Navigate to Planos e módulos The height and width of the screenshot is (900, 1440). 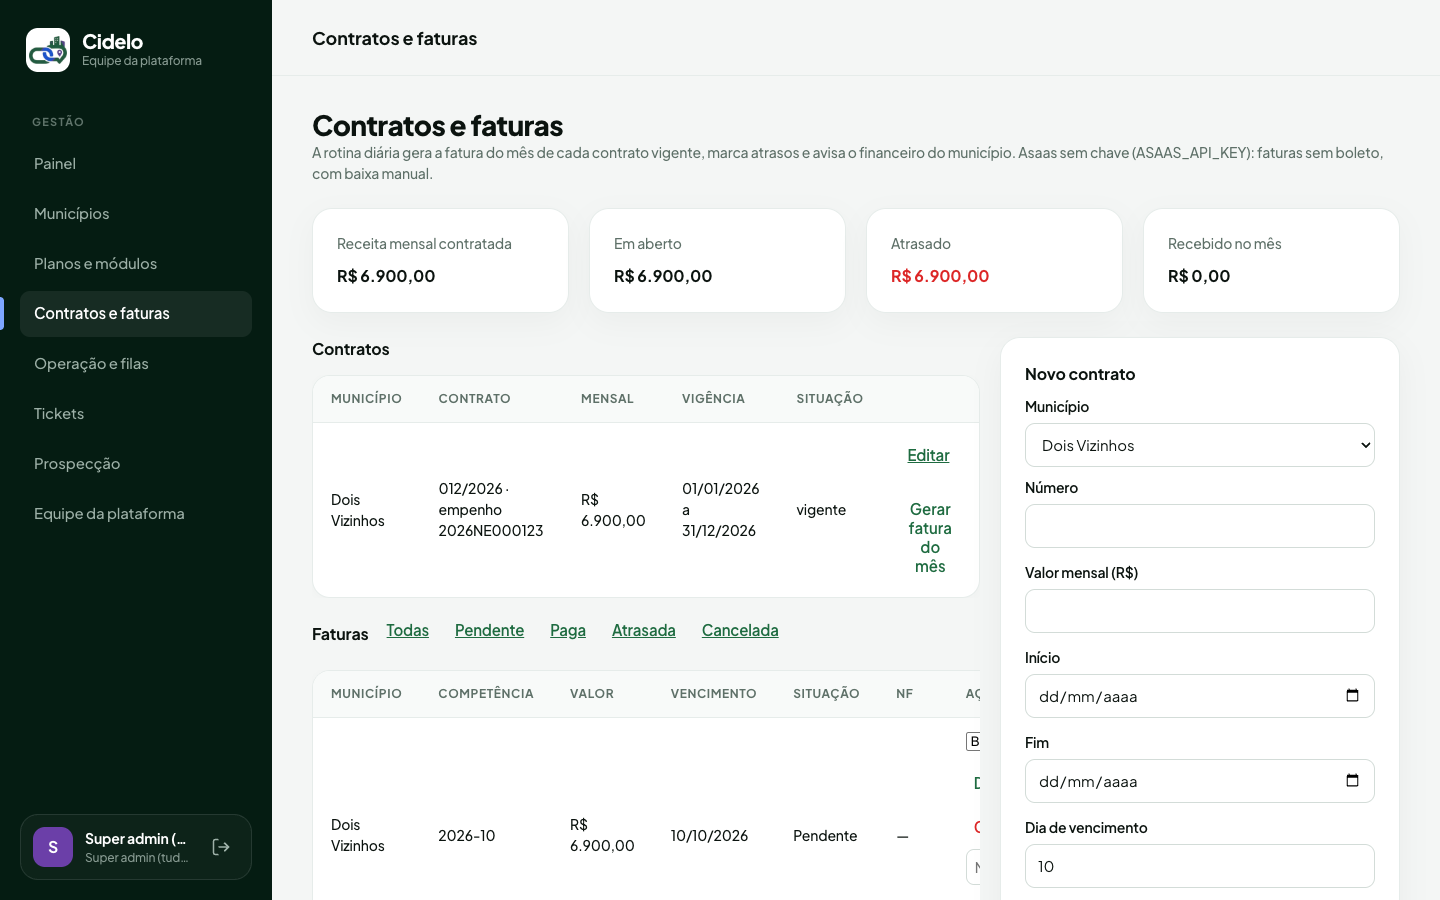[136, 264]
